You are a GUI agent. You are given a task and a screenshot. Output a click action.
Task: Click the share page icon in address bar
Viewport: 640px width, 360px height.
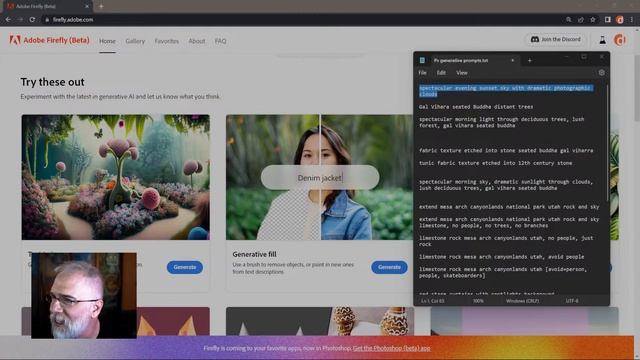(x=580, y=20)
